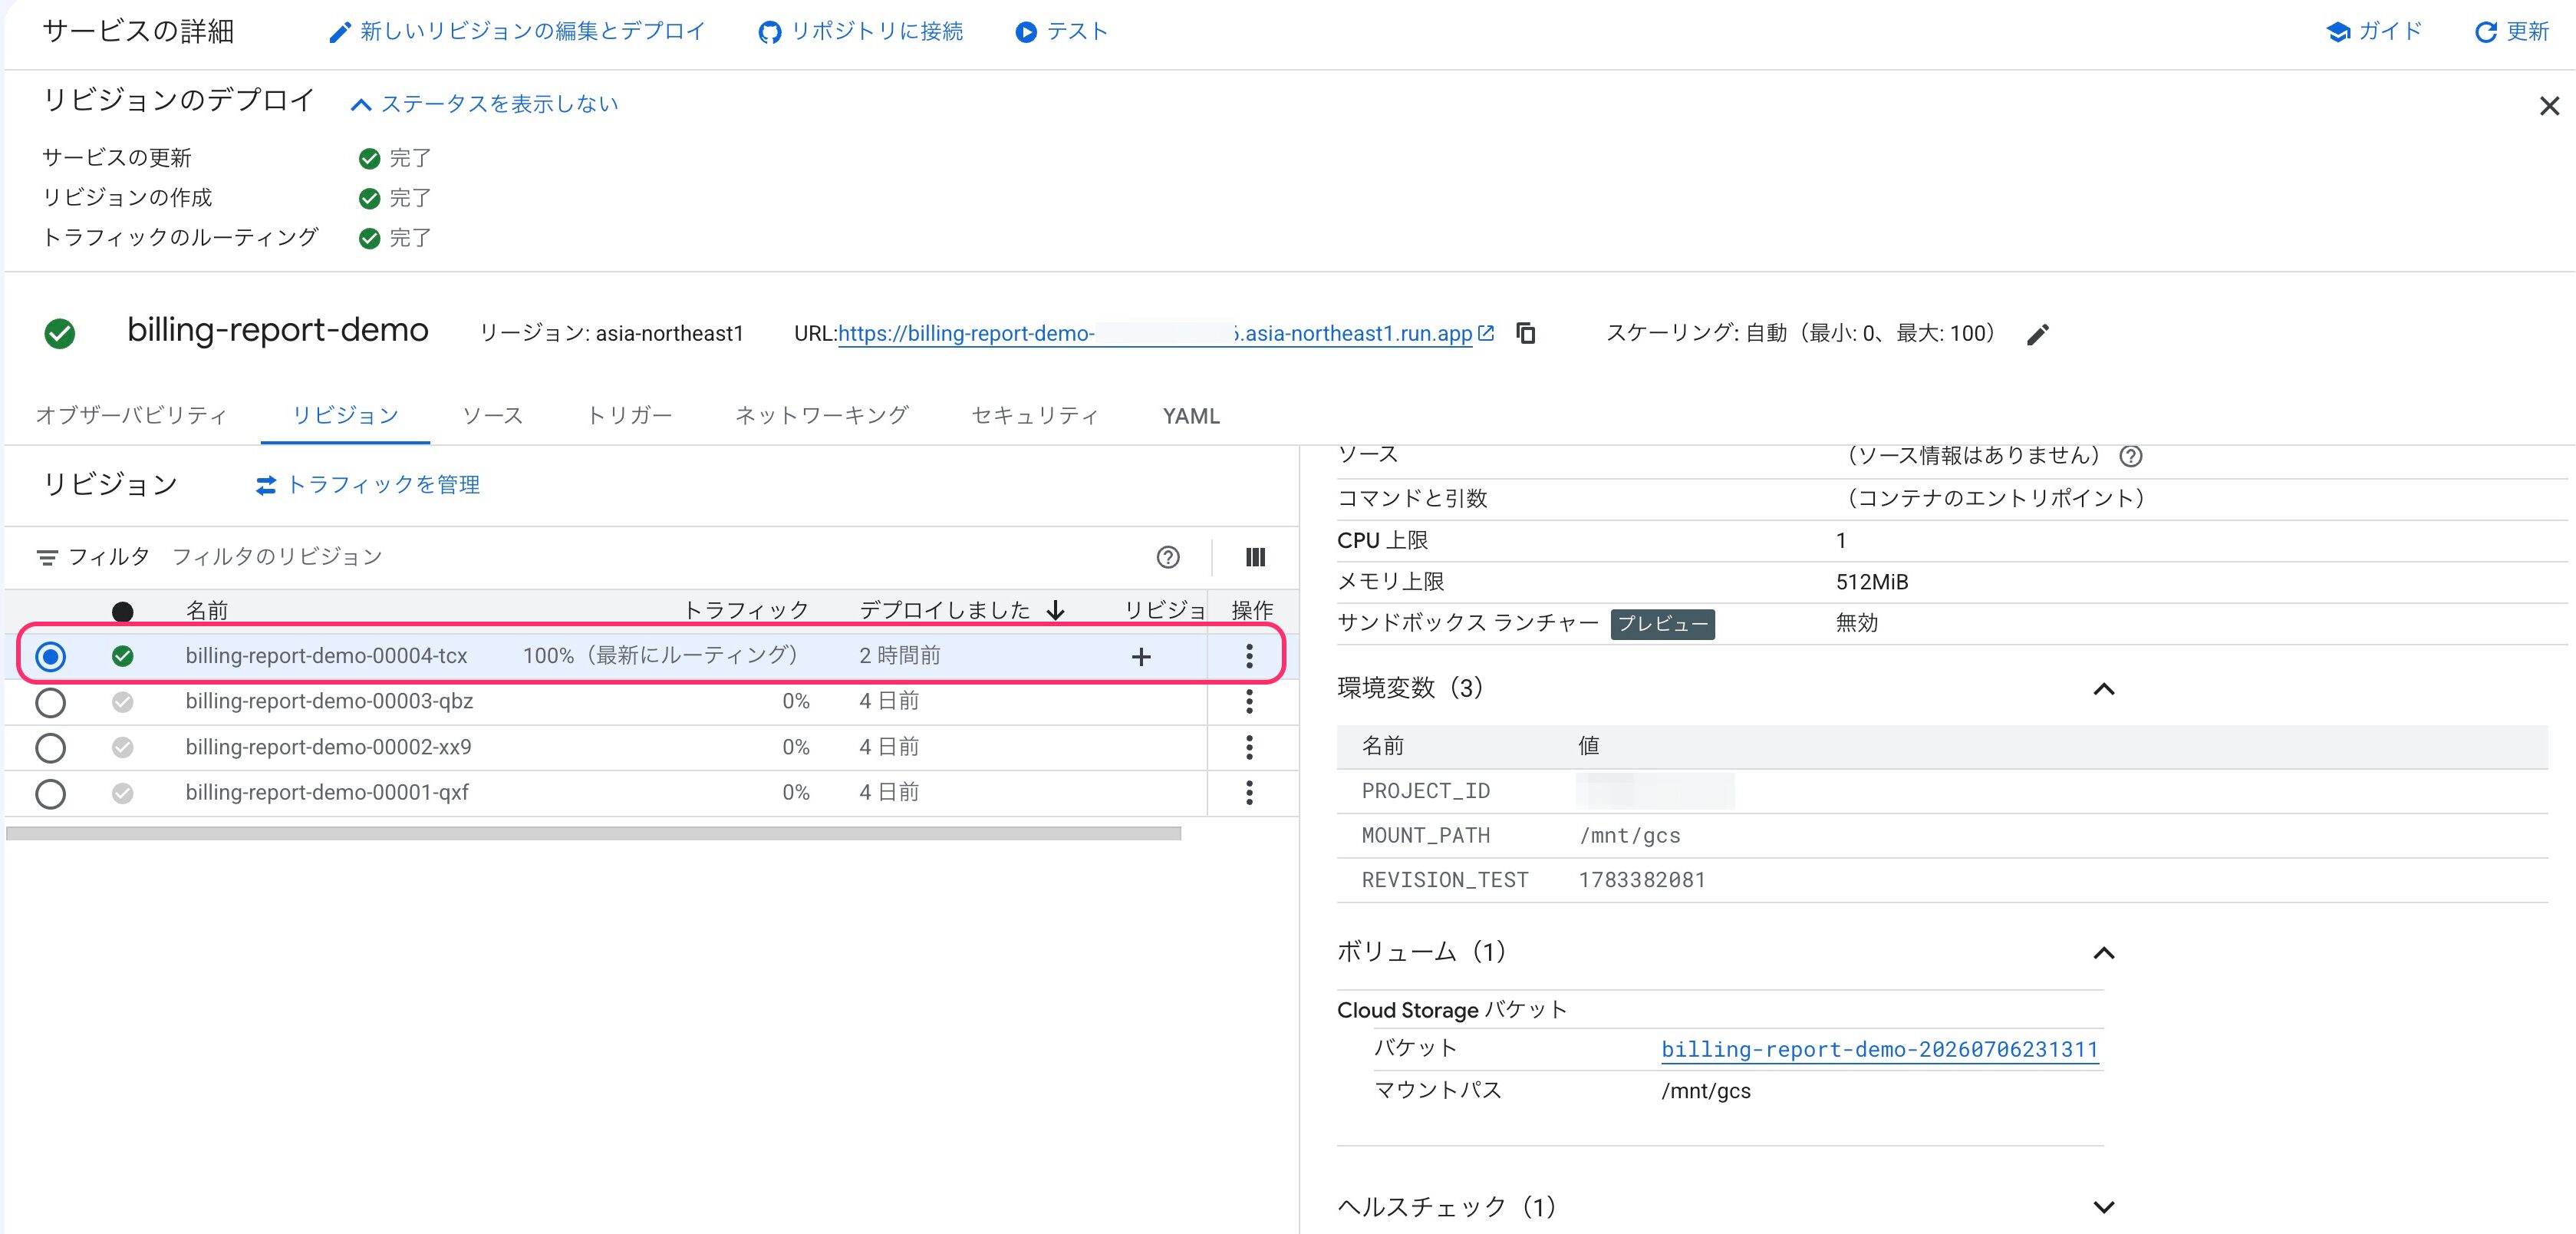Open actions menu for billing-report-demo-00003-qbz
The image size is (2576, 1234).
coord(1249,702)
